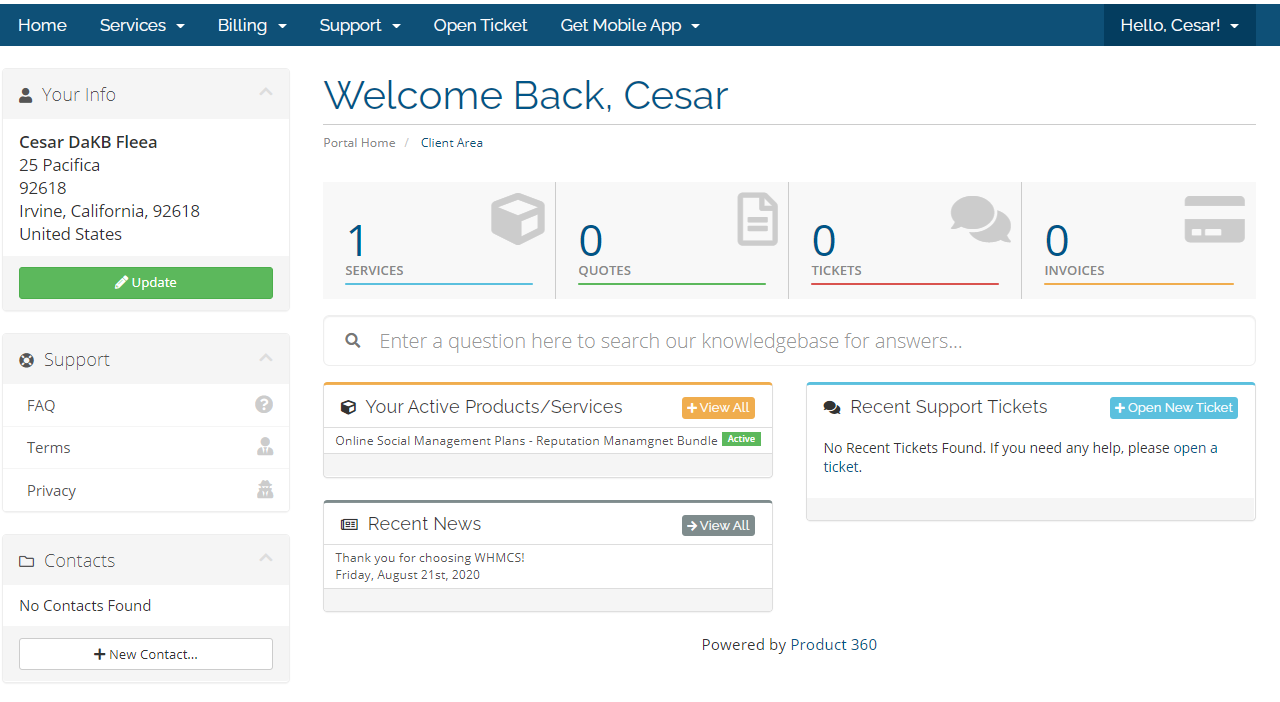Screen dimensions: 1280x702
Task: Focus the knowledgebase search field
Action: [x=789, y=341]
